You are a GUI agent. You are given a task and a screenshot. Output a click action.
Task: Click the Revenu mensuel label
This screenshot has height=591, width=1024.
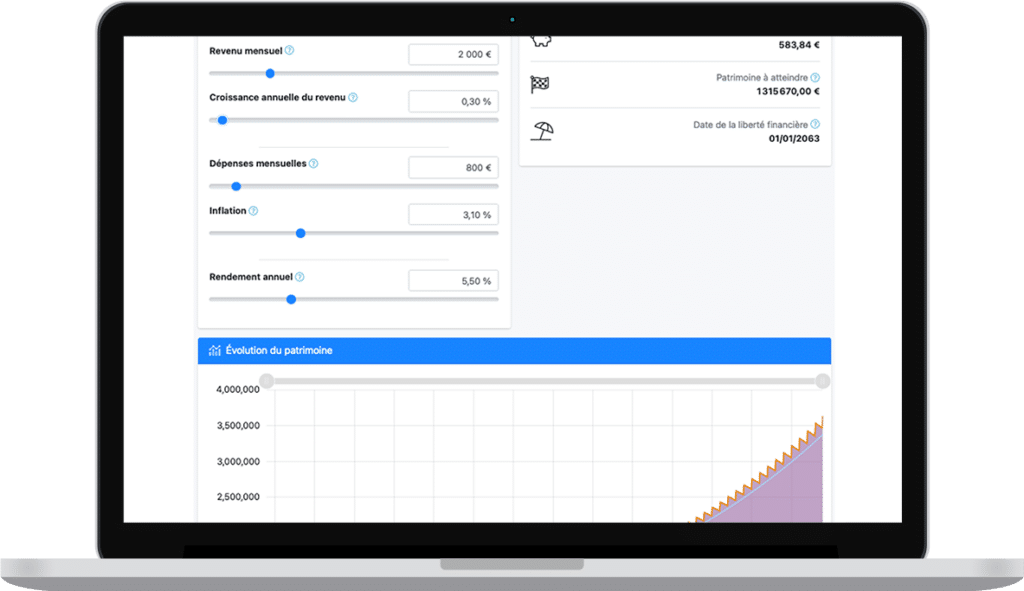[246, 50]
